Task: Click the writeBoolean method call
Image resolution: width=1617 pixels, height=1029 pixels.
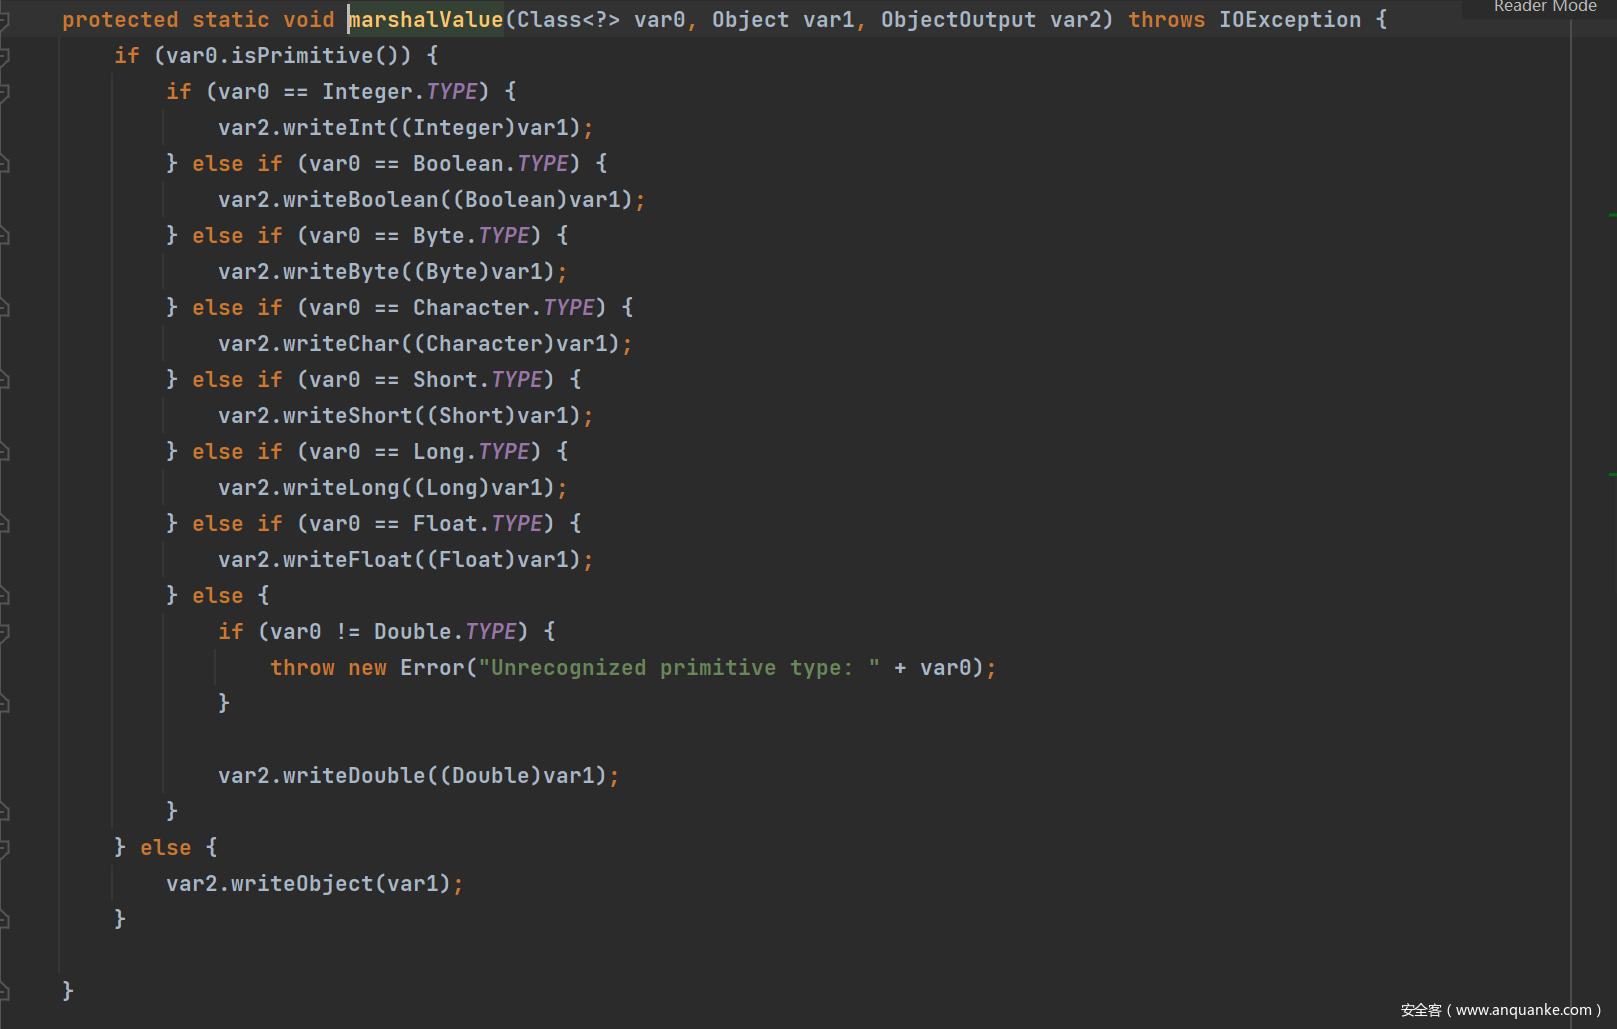Action: coord(361,200)
